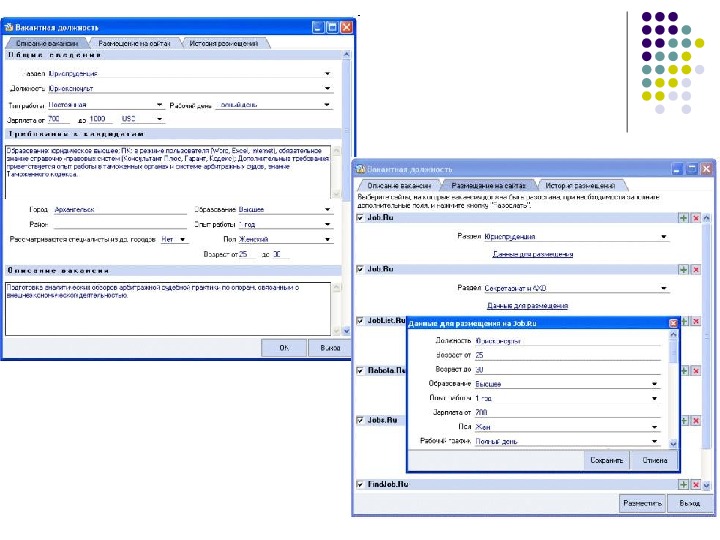720x540 pixels.
Task: Open Должность dropdown in left window
Action: pyautogui.click(x=327, y=88)
